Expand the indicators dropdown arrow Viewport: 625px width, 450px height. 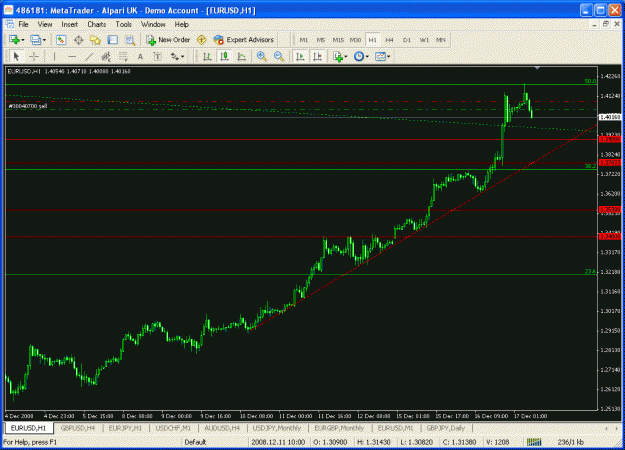point(346,57)
